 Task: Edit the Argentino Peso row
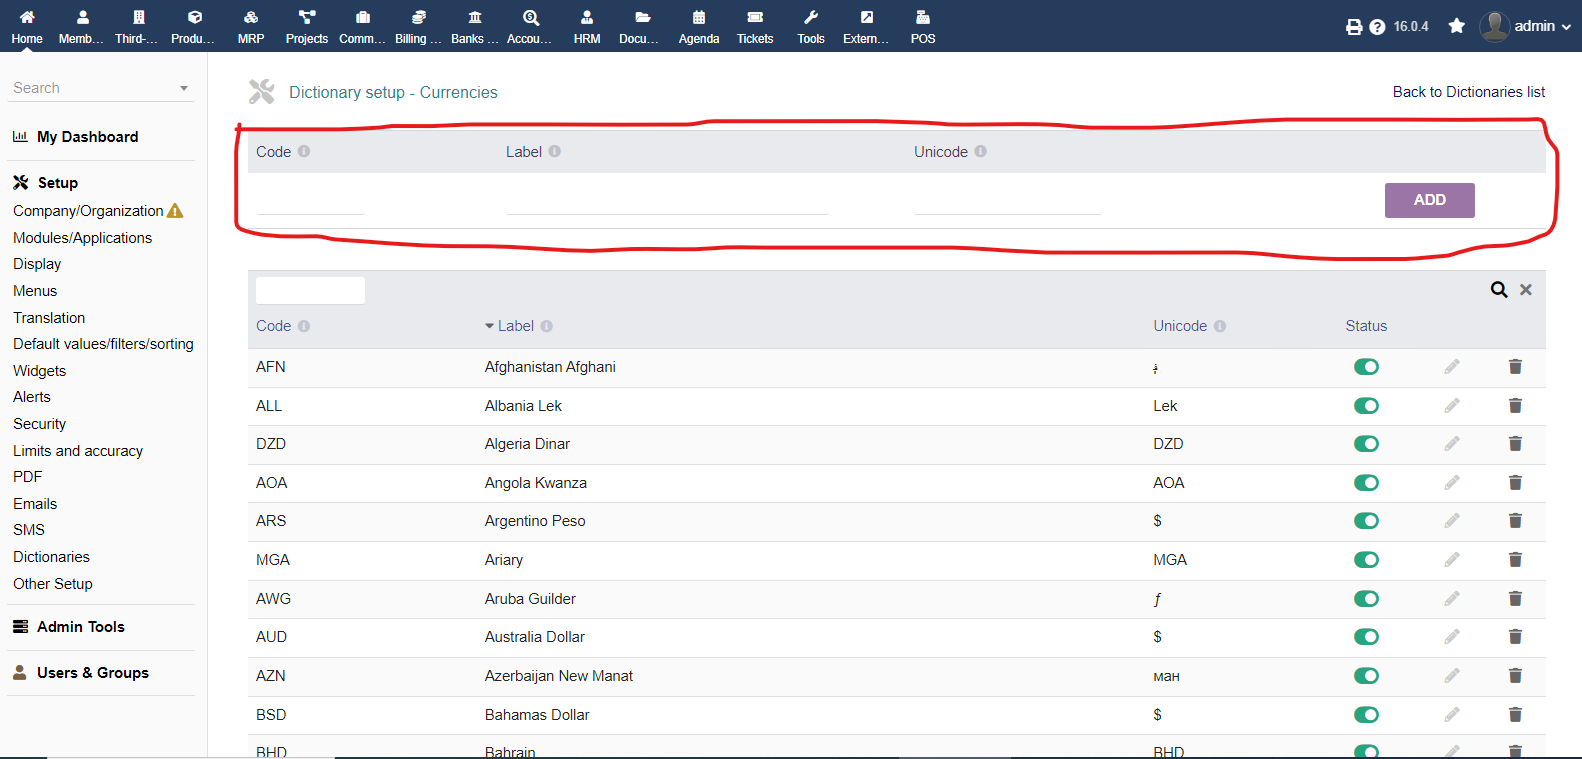(1452, 520)
